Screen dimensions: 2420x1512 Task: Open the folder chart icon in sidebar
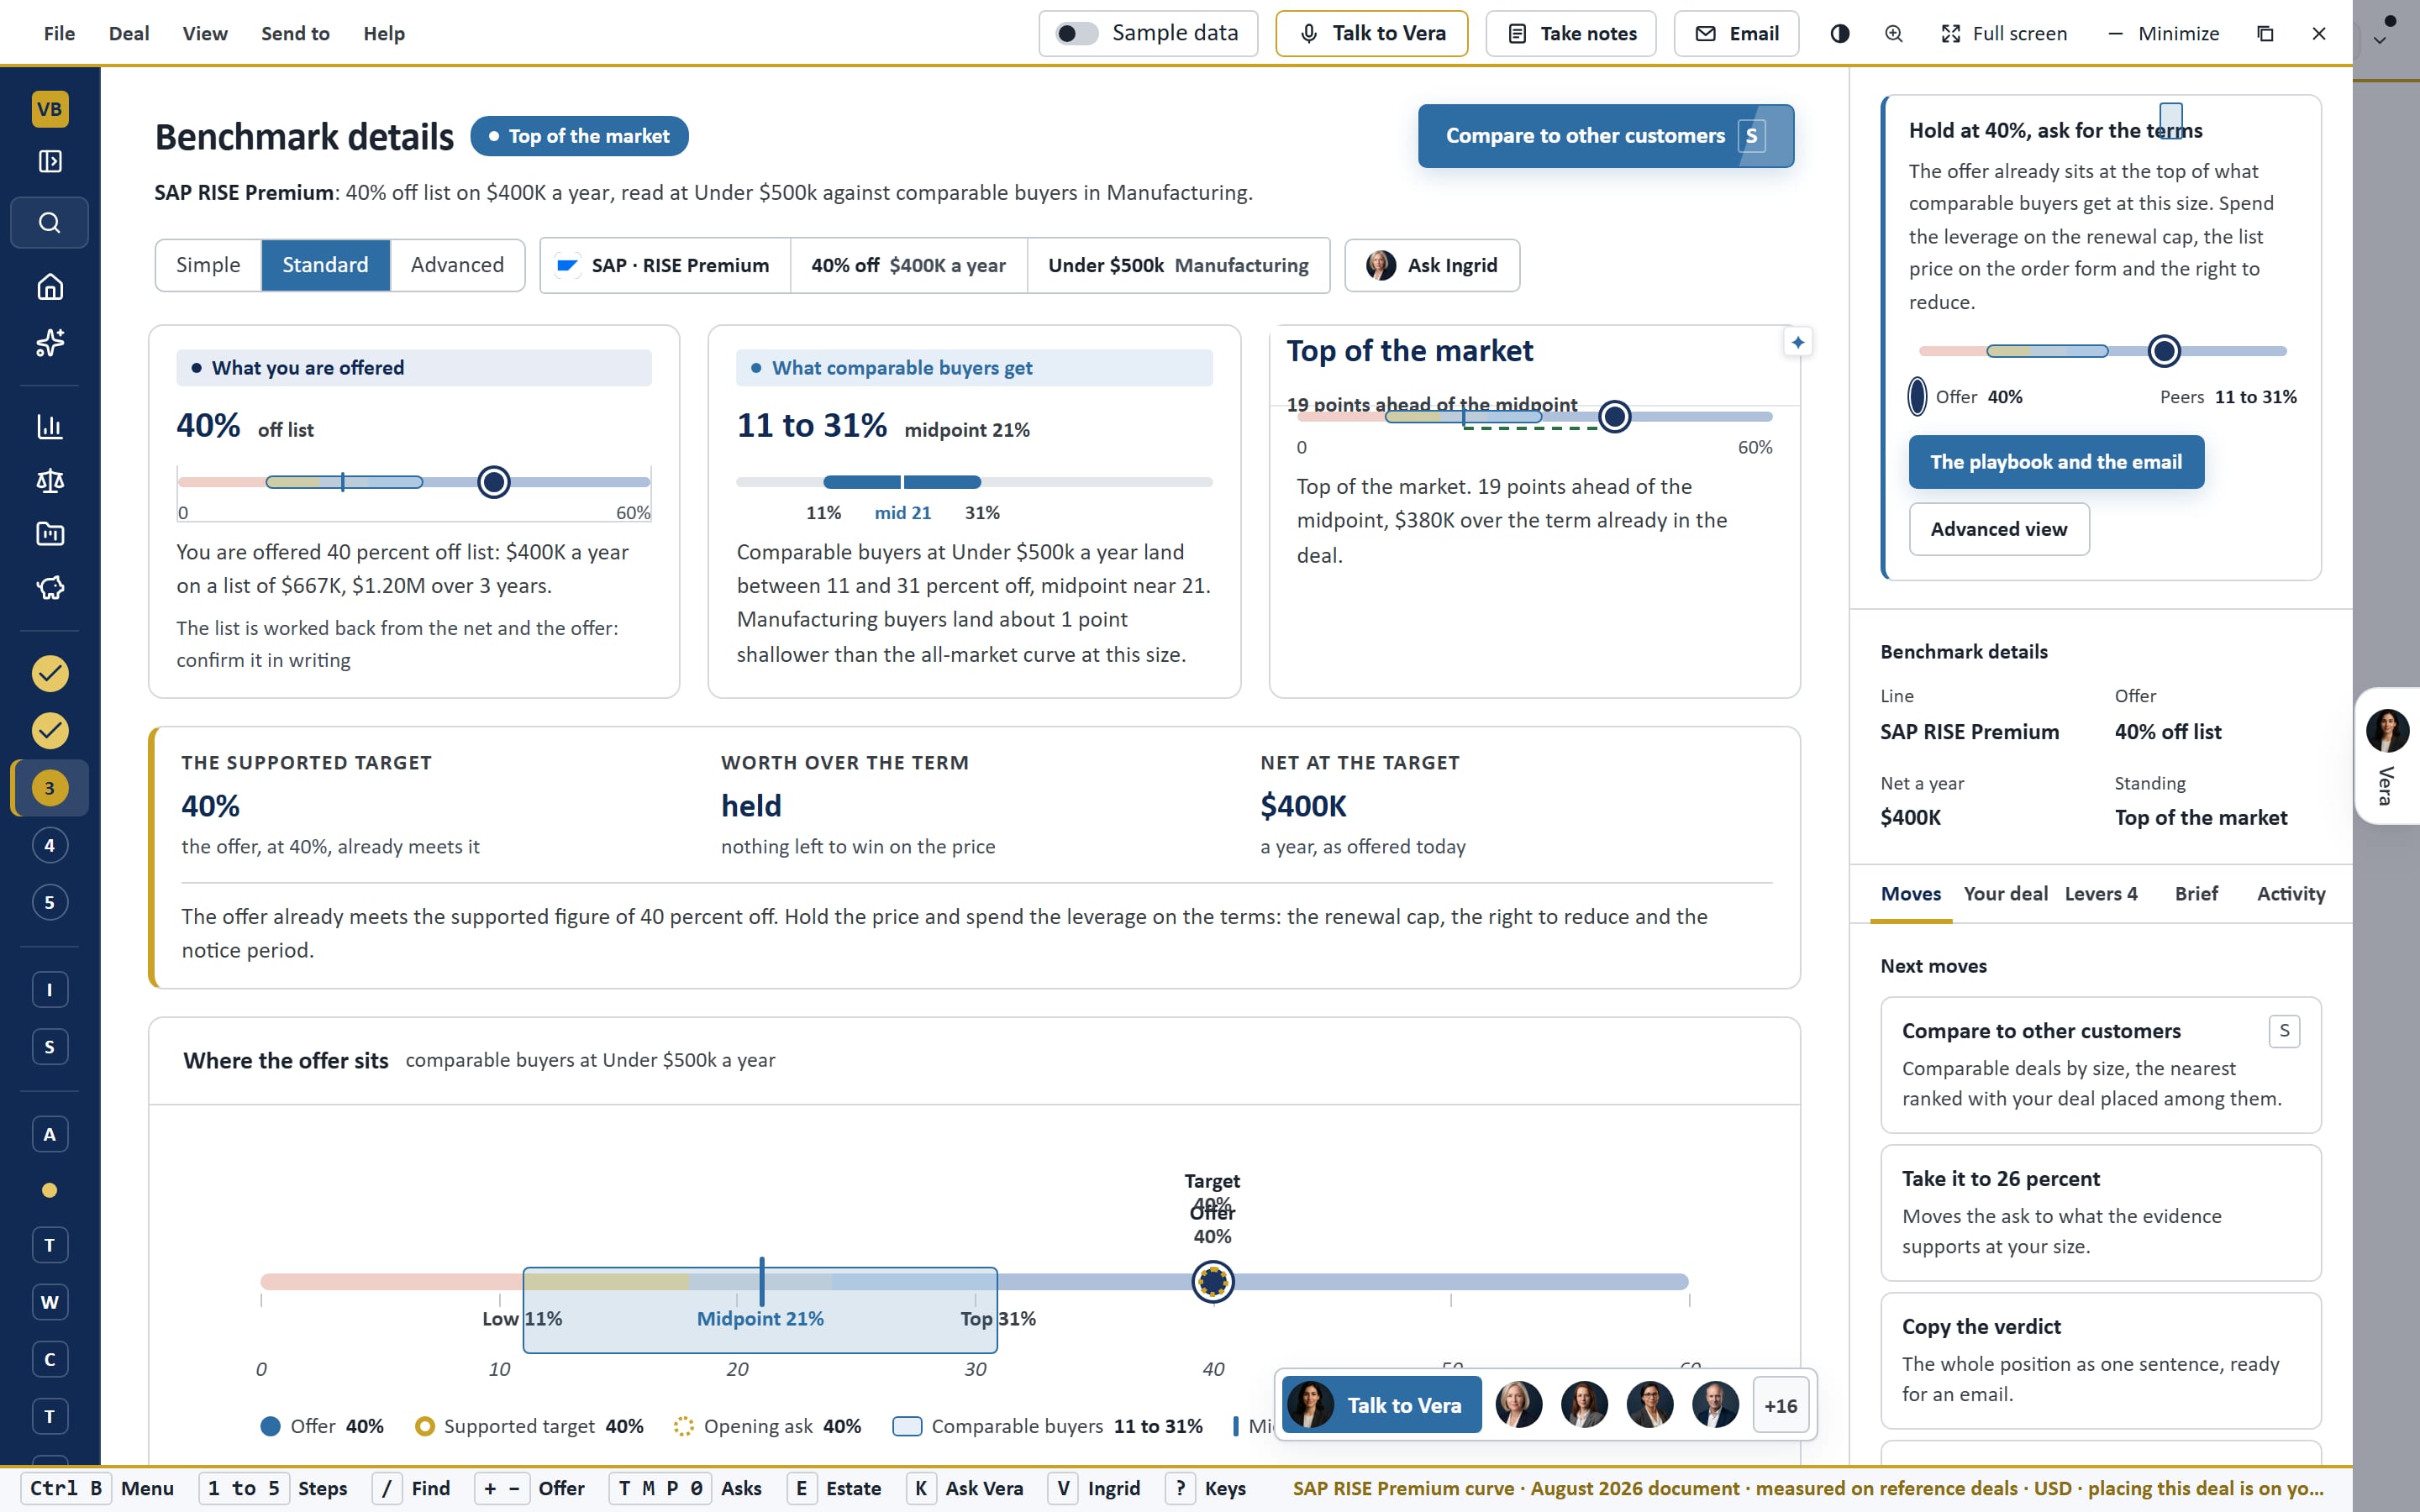(49, 534)
